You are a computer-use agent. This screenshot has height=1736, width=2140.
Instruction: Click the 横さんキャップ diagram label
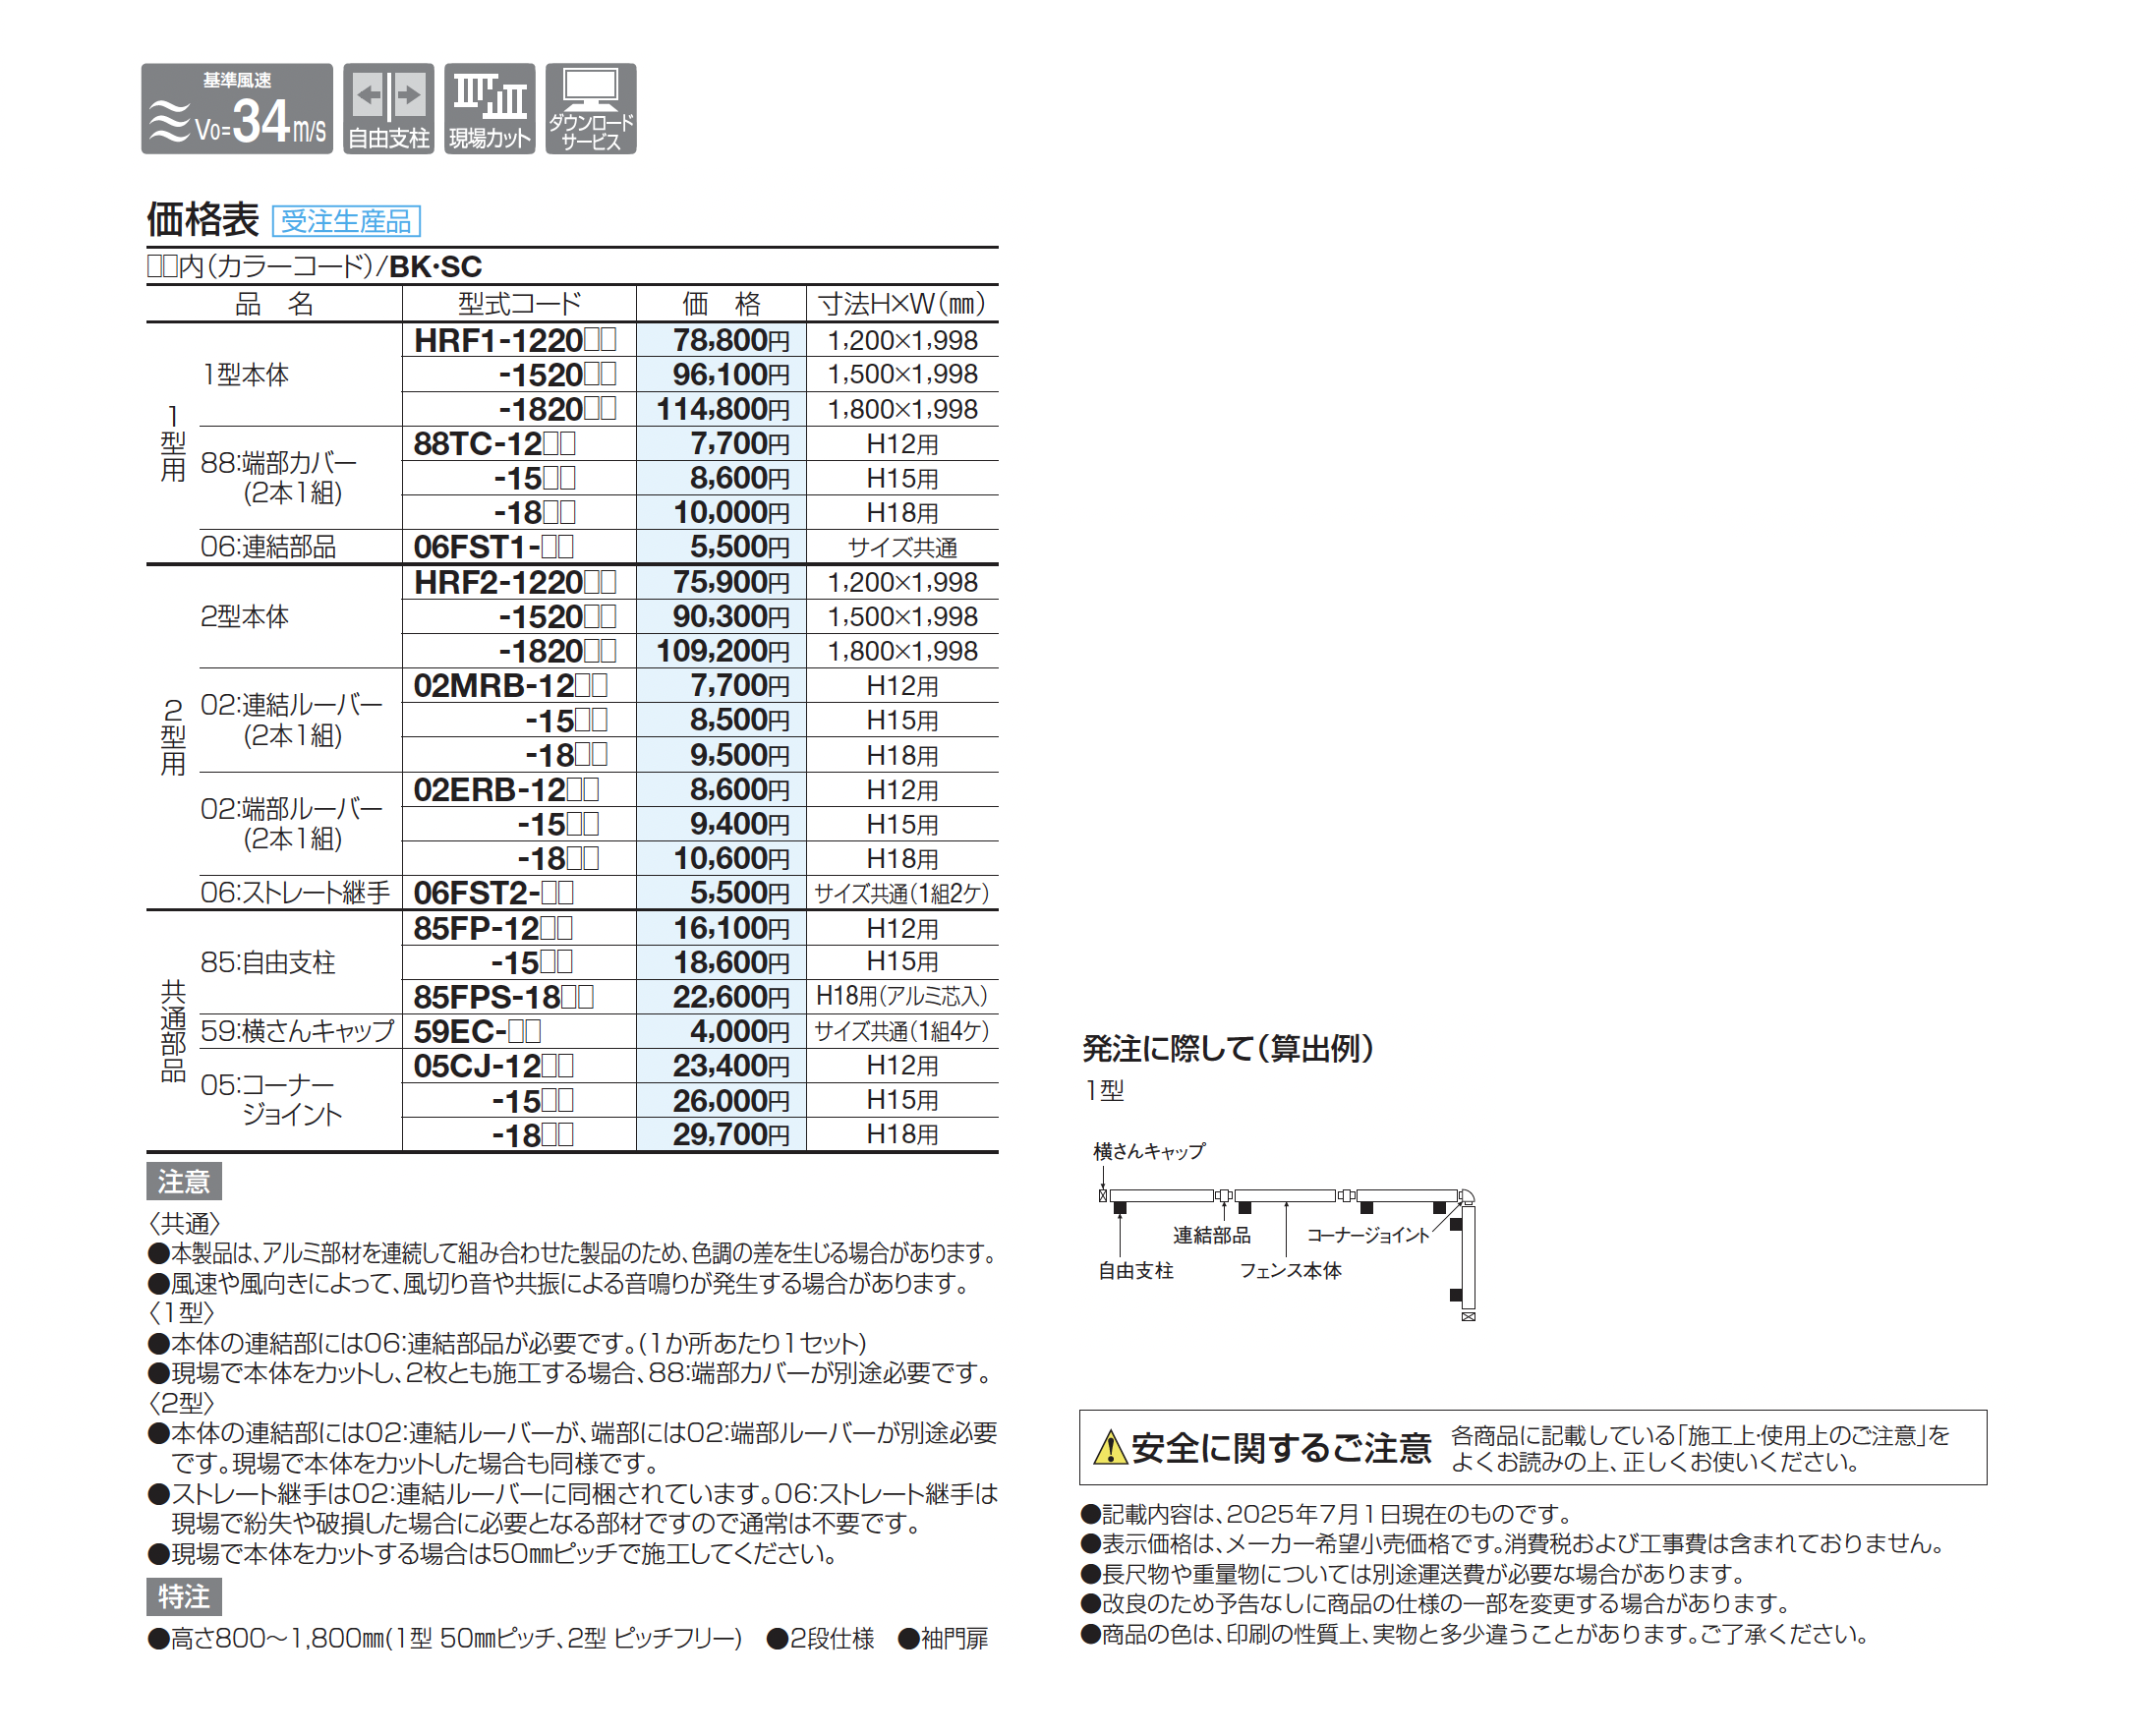tap(1149, 1151)
